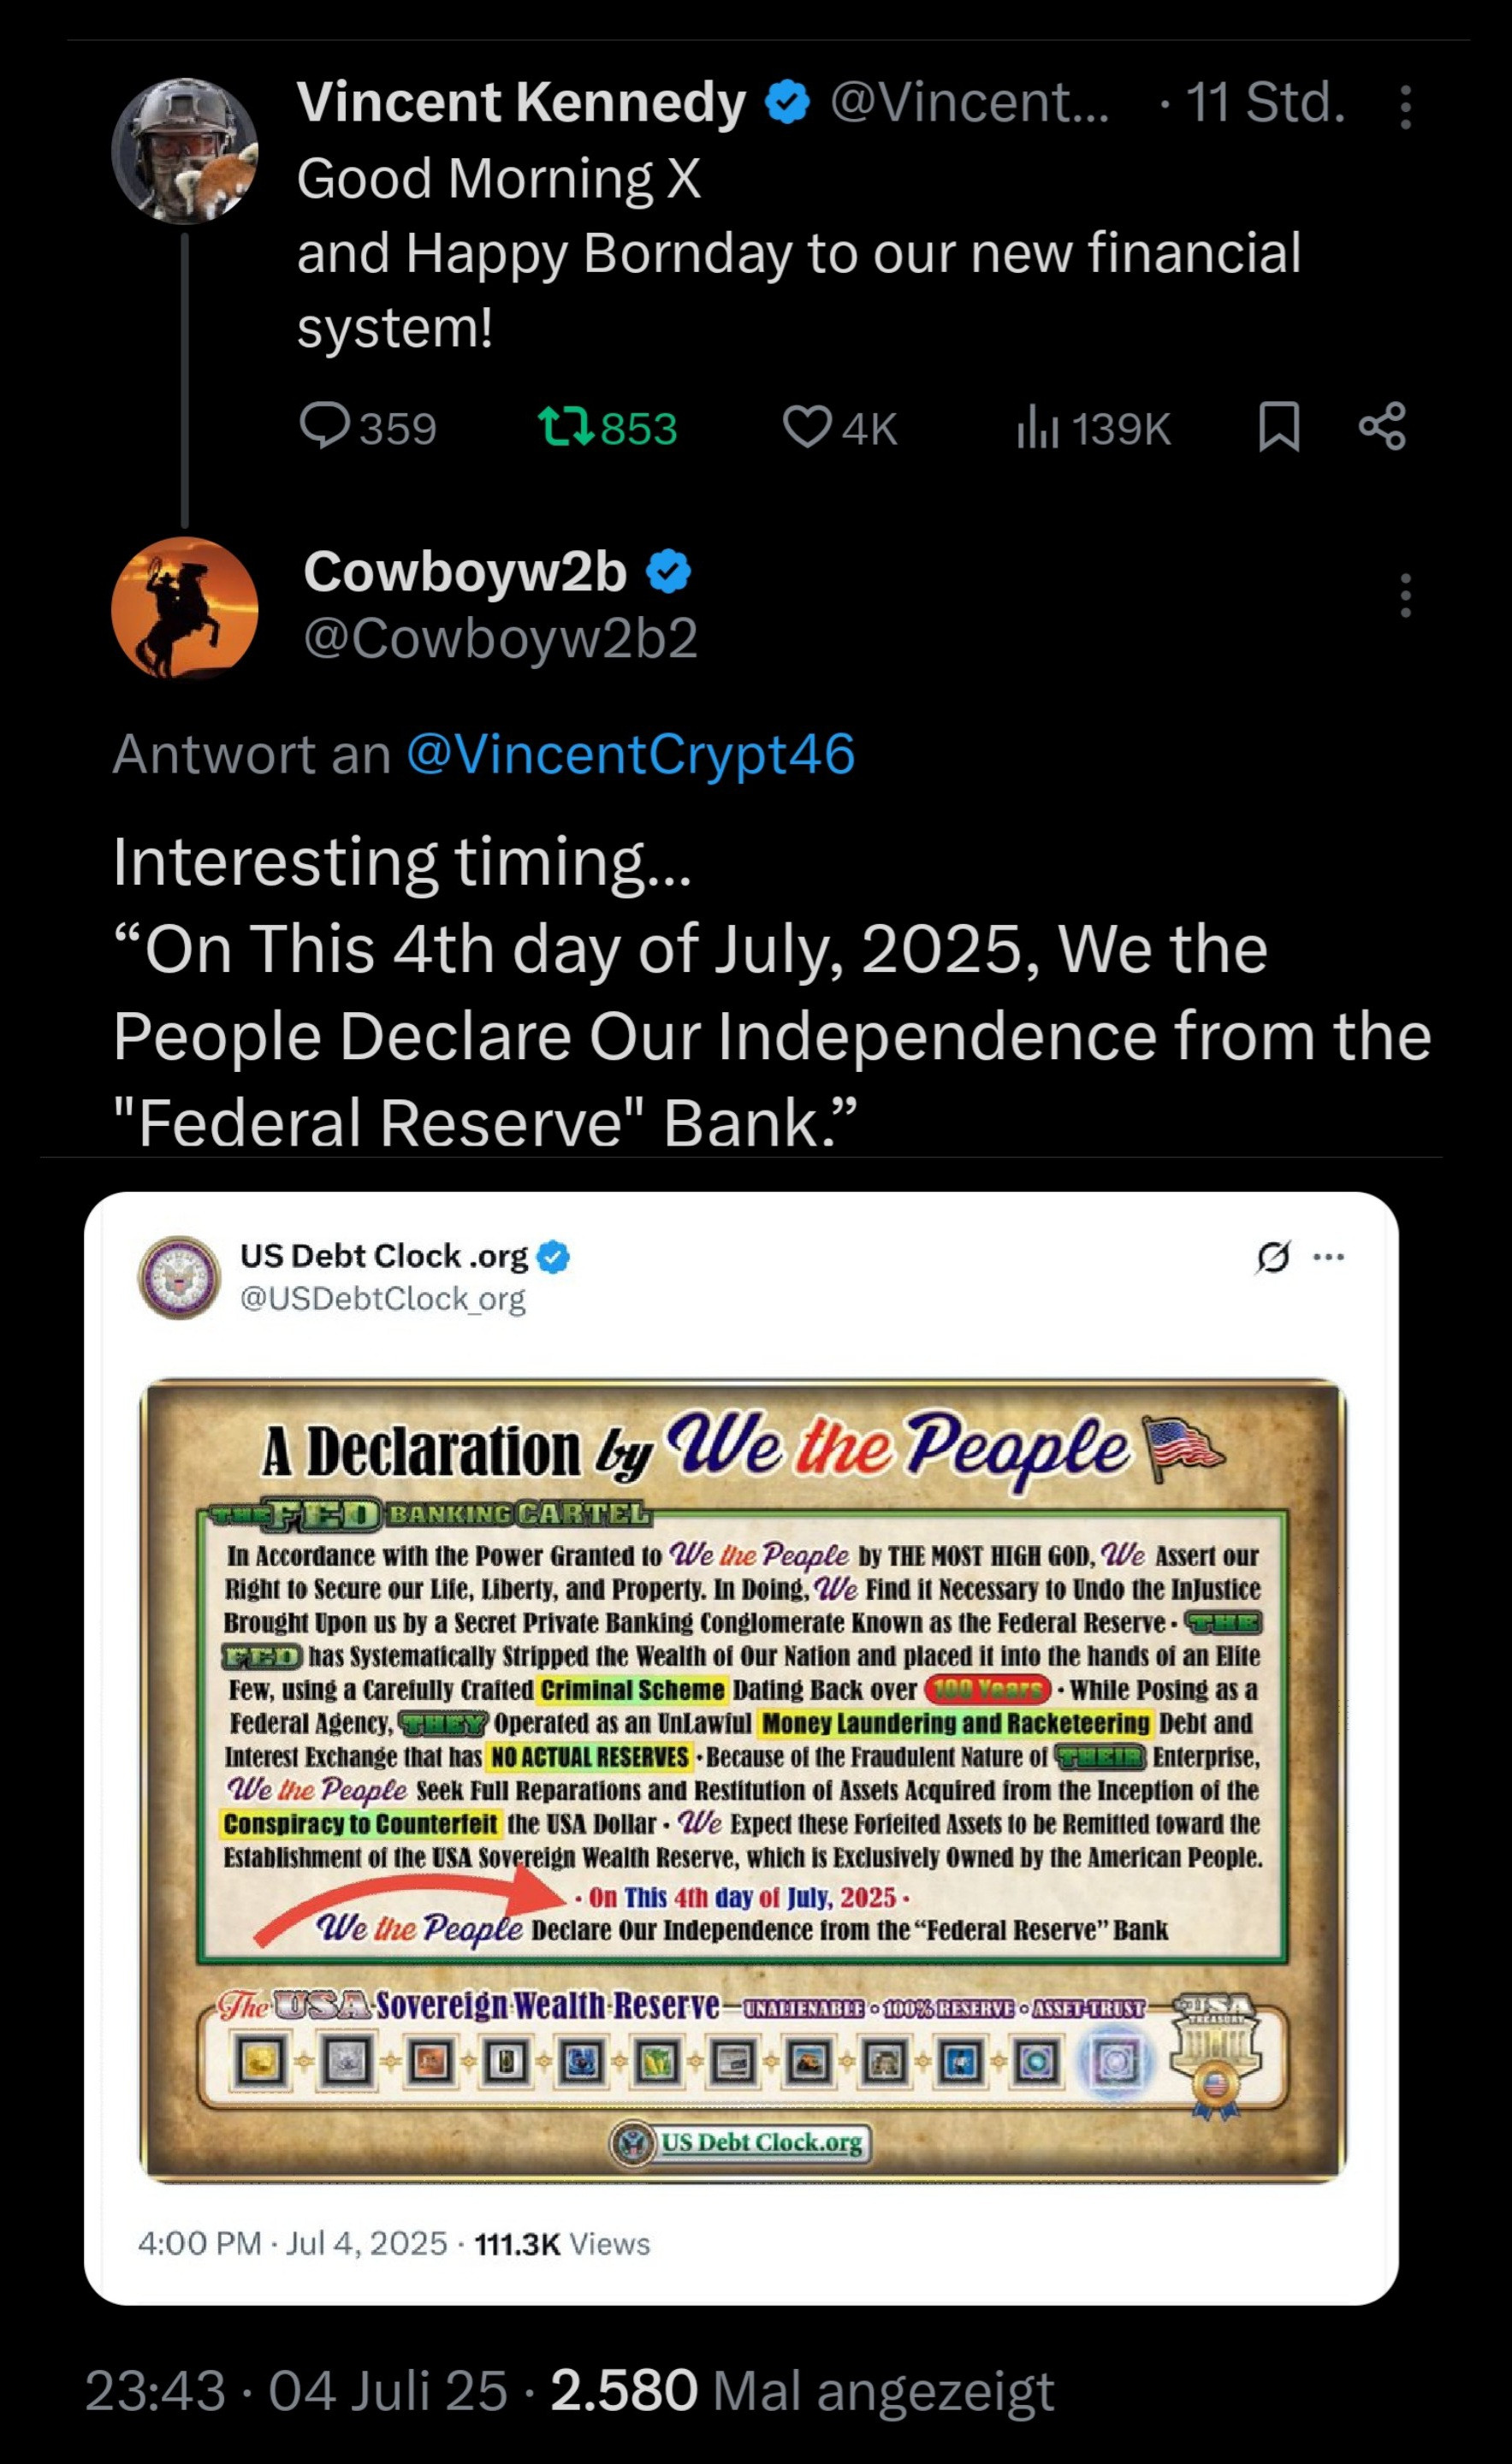
Task: Open Vincent Kennedy's profile picture
Action: pos(185,151)
